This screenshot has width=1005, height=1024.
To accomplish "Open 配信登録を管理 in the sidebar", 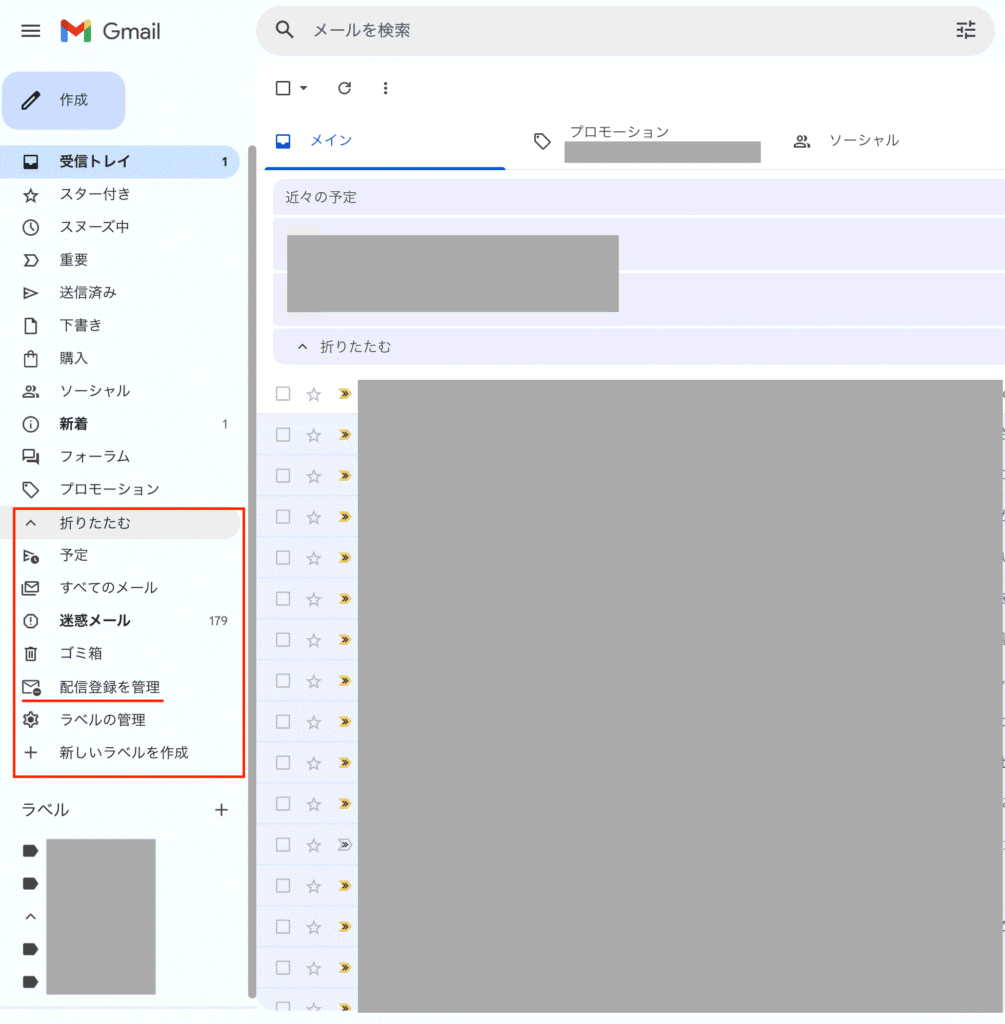I will point(109,687).
